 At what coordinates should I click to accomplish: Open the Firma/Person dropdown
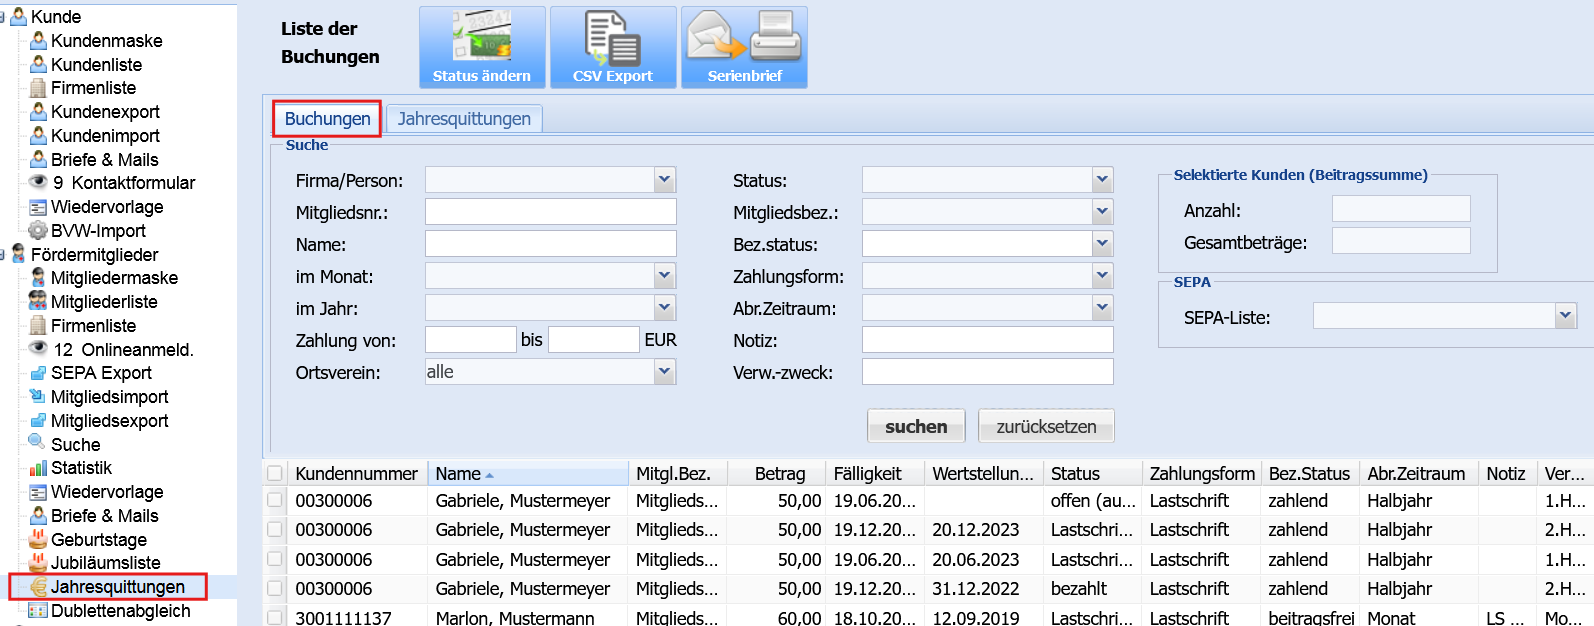pyautogui.click(x=665, y=180)
